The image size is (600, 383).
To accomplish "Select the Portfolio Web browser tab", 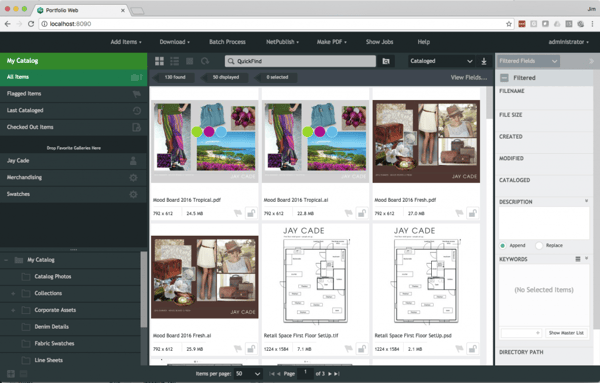I will click(x=81, y=10).
